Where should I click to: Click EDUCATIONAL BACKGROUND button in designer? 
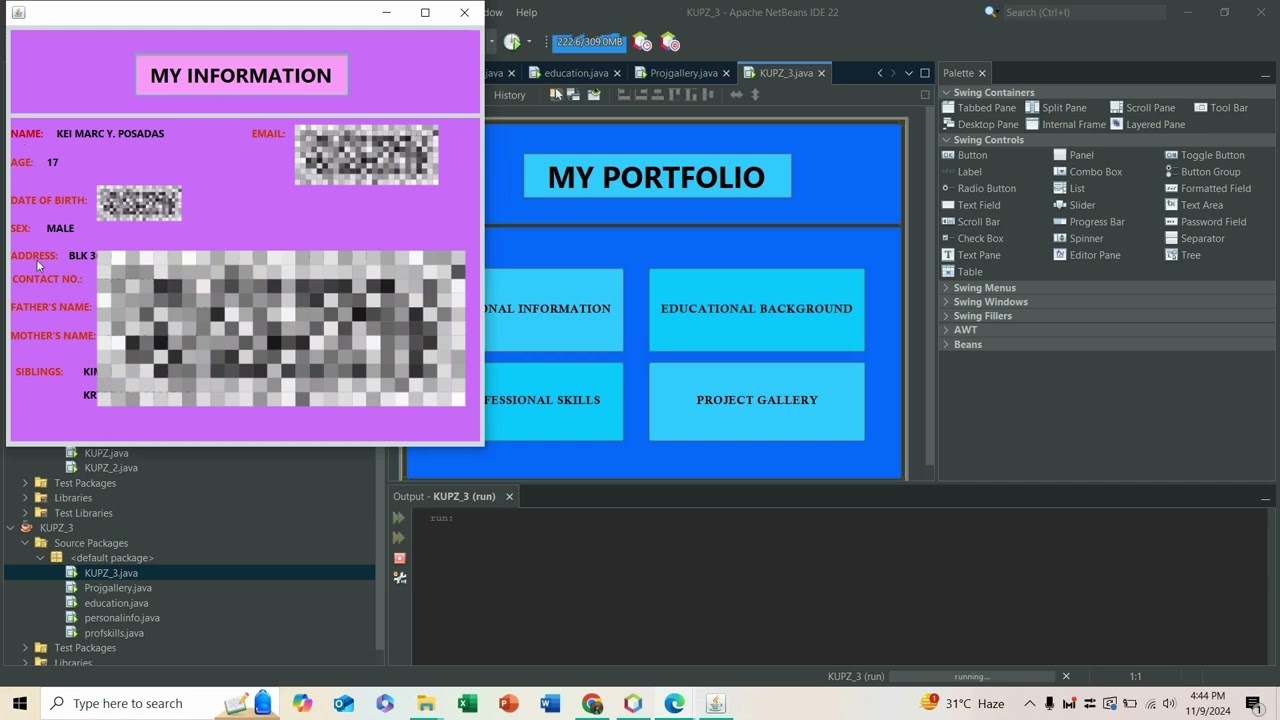(757, 309)
